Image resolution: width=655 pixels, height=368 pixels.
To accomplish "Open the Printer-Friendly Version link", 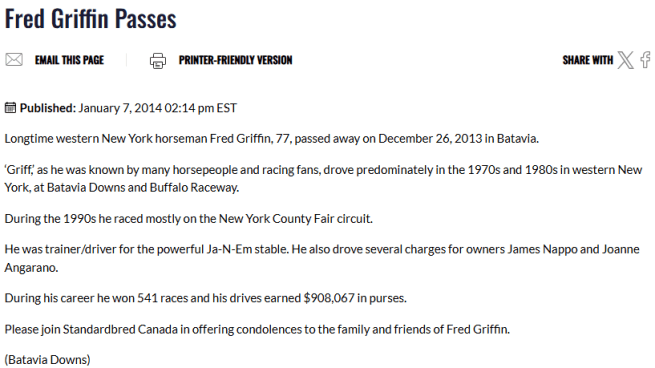I will pyautogui.click(x=236, y=60).
